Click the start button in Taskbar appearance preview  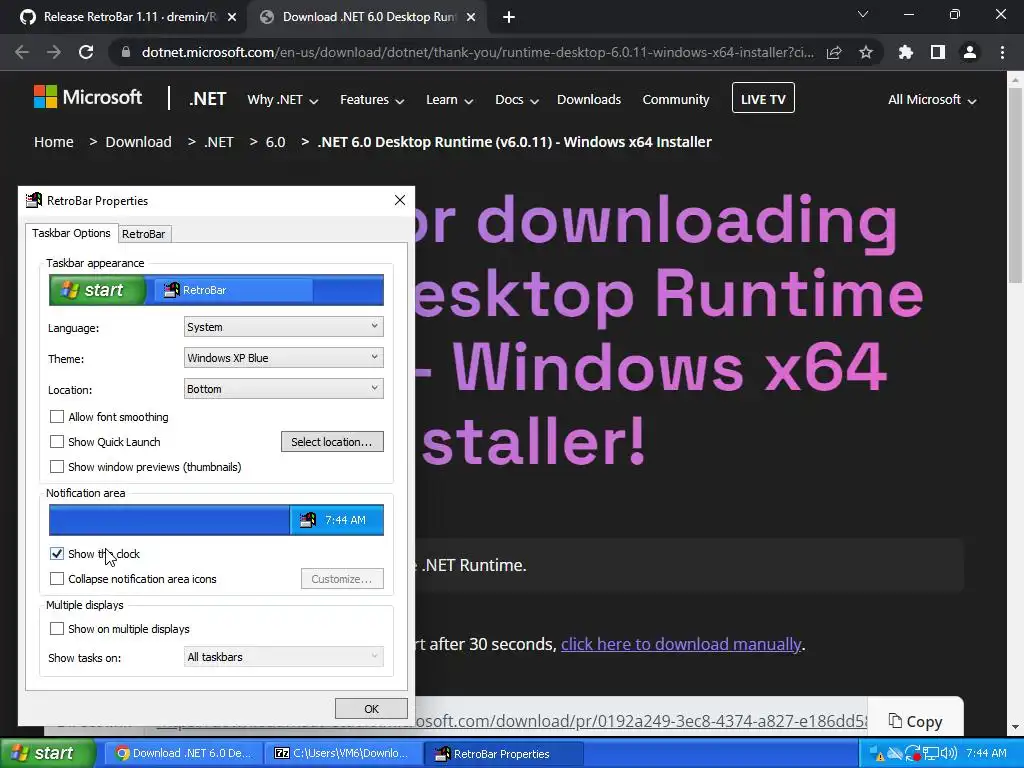tap(97, 290)
